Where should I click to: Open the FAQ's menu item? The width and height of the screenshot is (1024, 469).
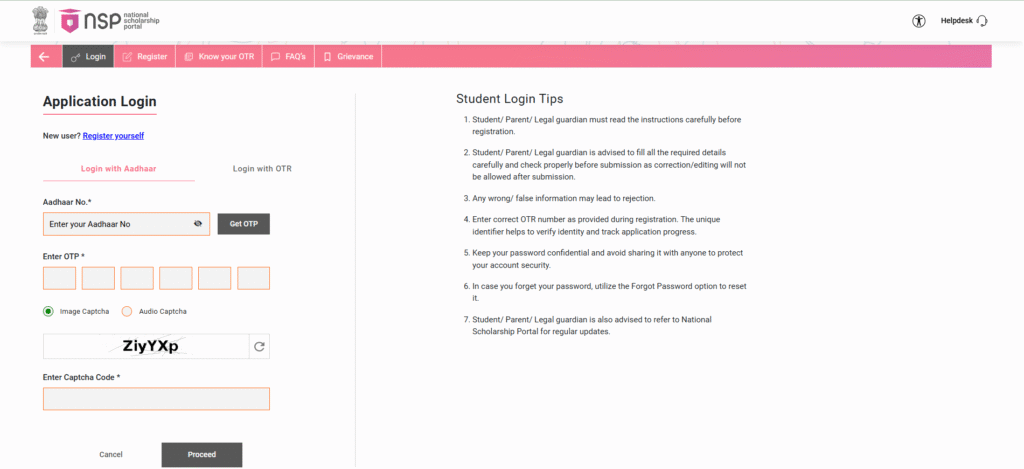[x=288, y=57]
